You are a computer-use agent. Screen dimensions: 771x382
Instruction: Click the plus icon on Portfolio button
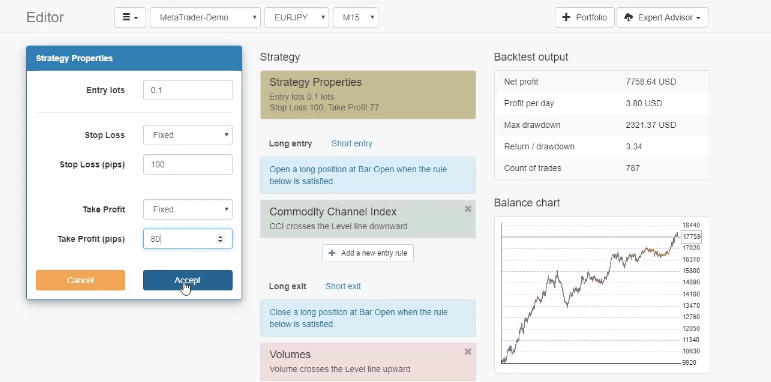(x=566, y=17)
